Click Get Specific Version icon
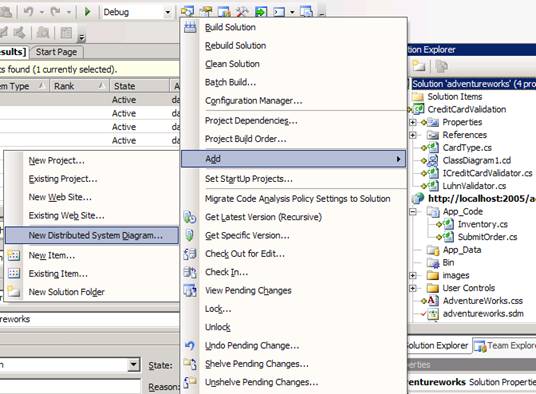Viewport: 536px width, 394px height. pos(190,235)
